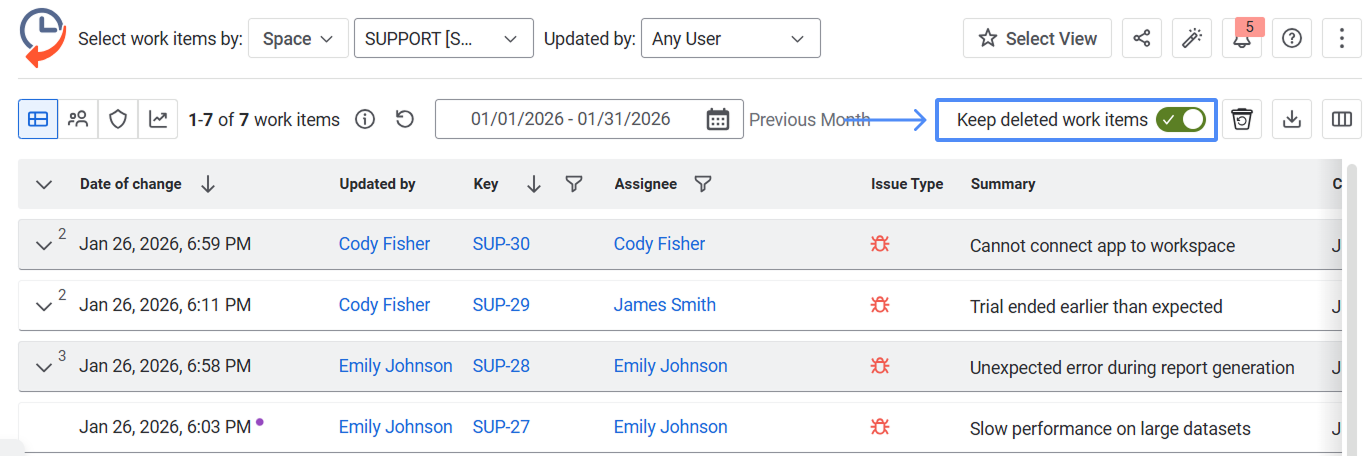Expand the SUP-30 row changes
The width and height of the screenshot is (1371, 456).
coord(43,246)
